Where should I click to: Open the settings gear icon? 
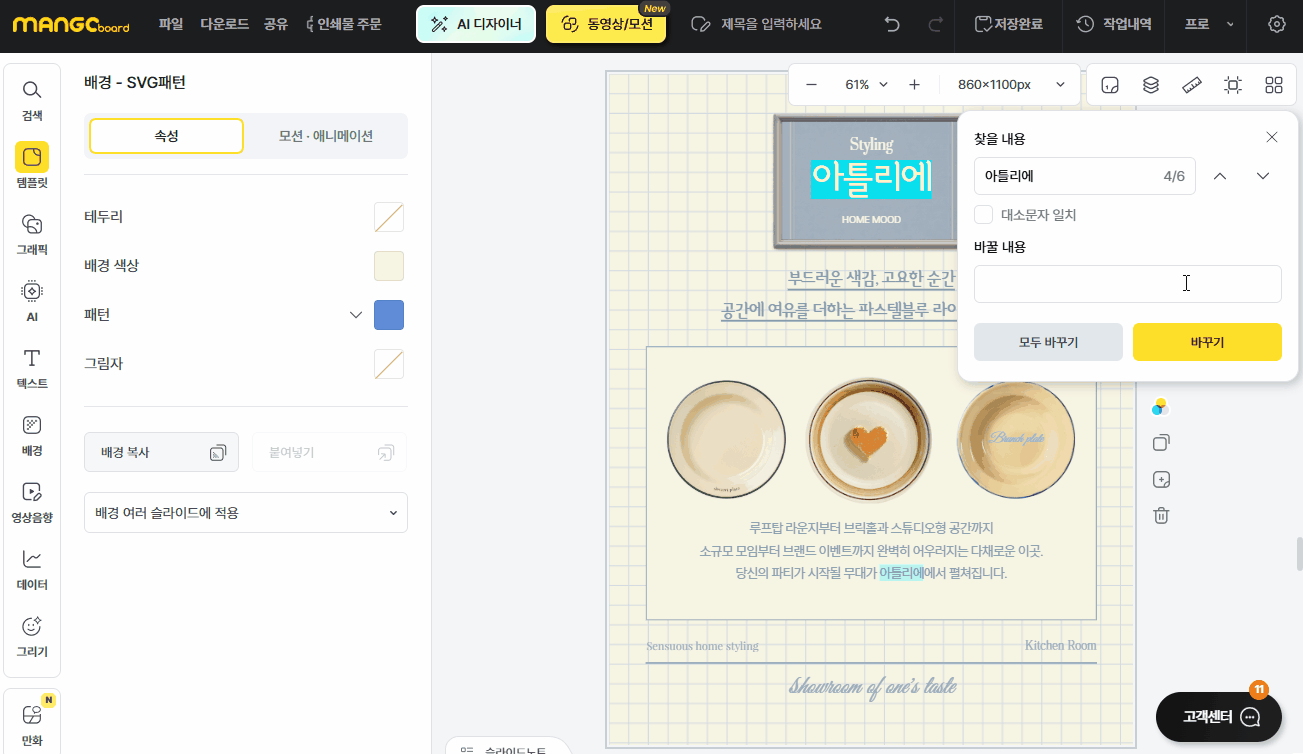tap(1276, 24)
